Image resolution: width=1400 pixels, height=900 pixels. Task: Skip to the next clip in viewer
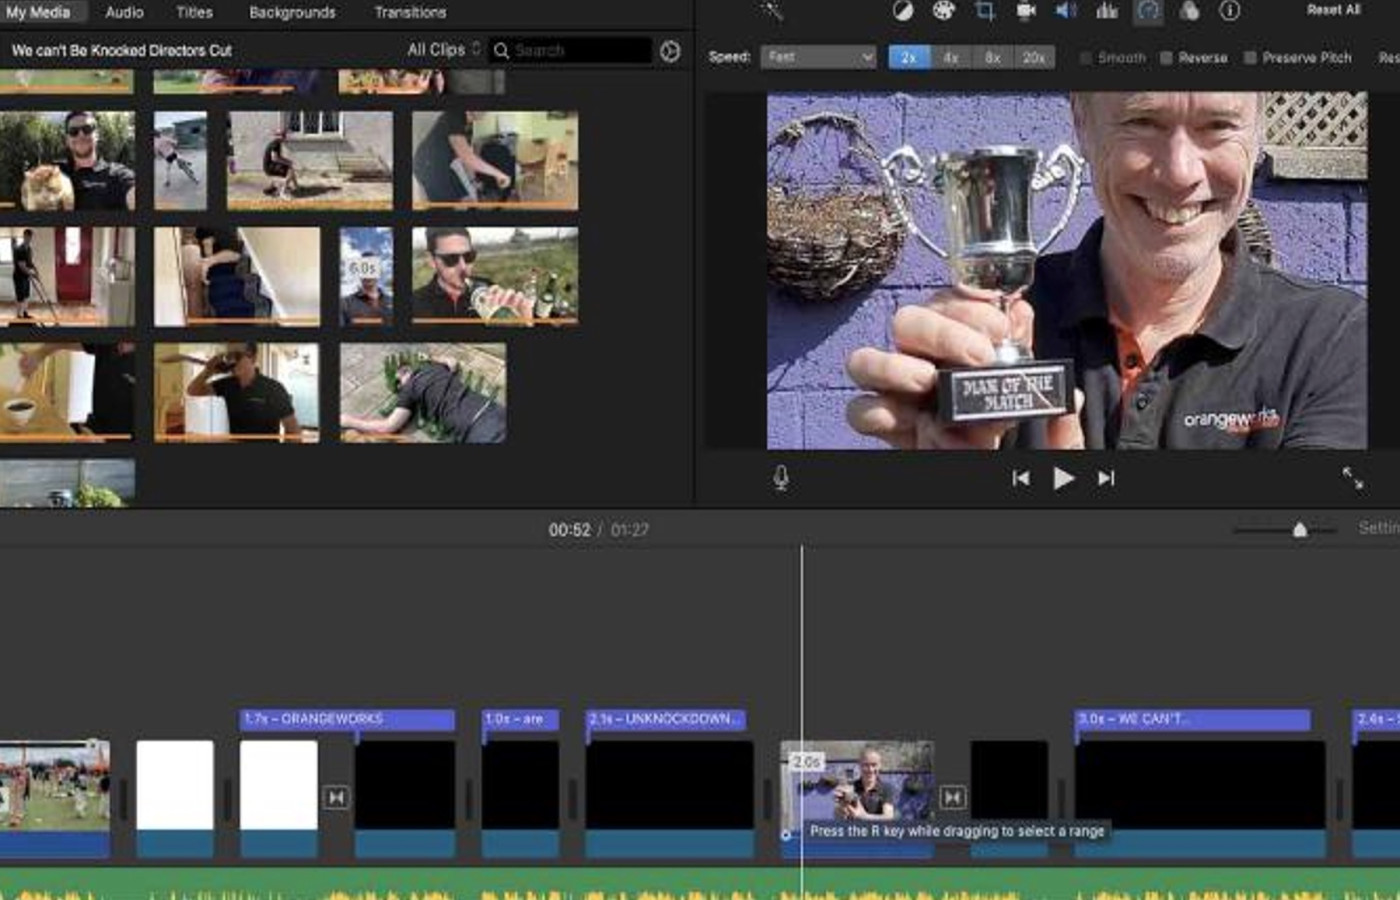click(x=1105, y=478)
